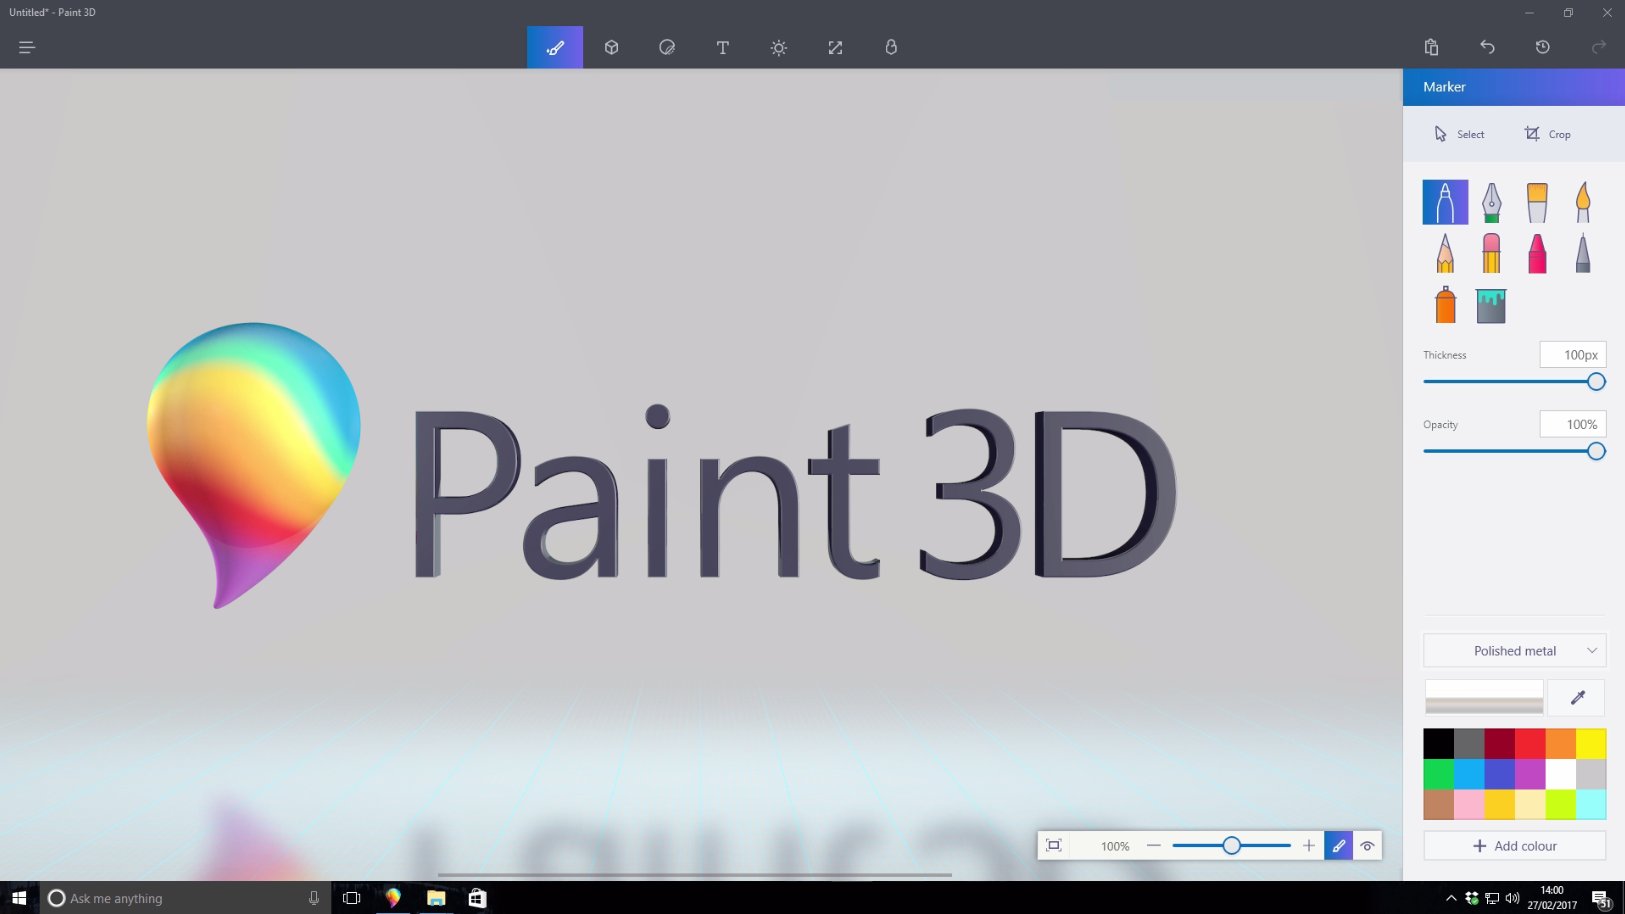Select the orange Spray can tool
The image size is (1625, 914).
click(x=1445, y=305)
